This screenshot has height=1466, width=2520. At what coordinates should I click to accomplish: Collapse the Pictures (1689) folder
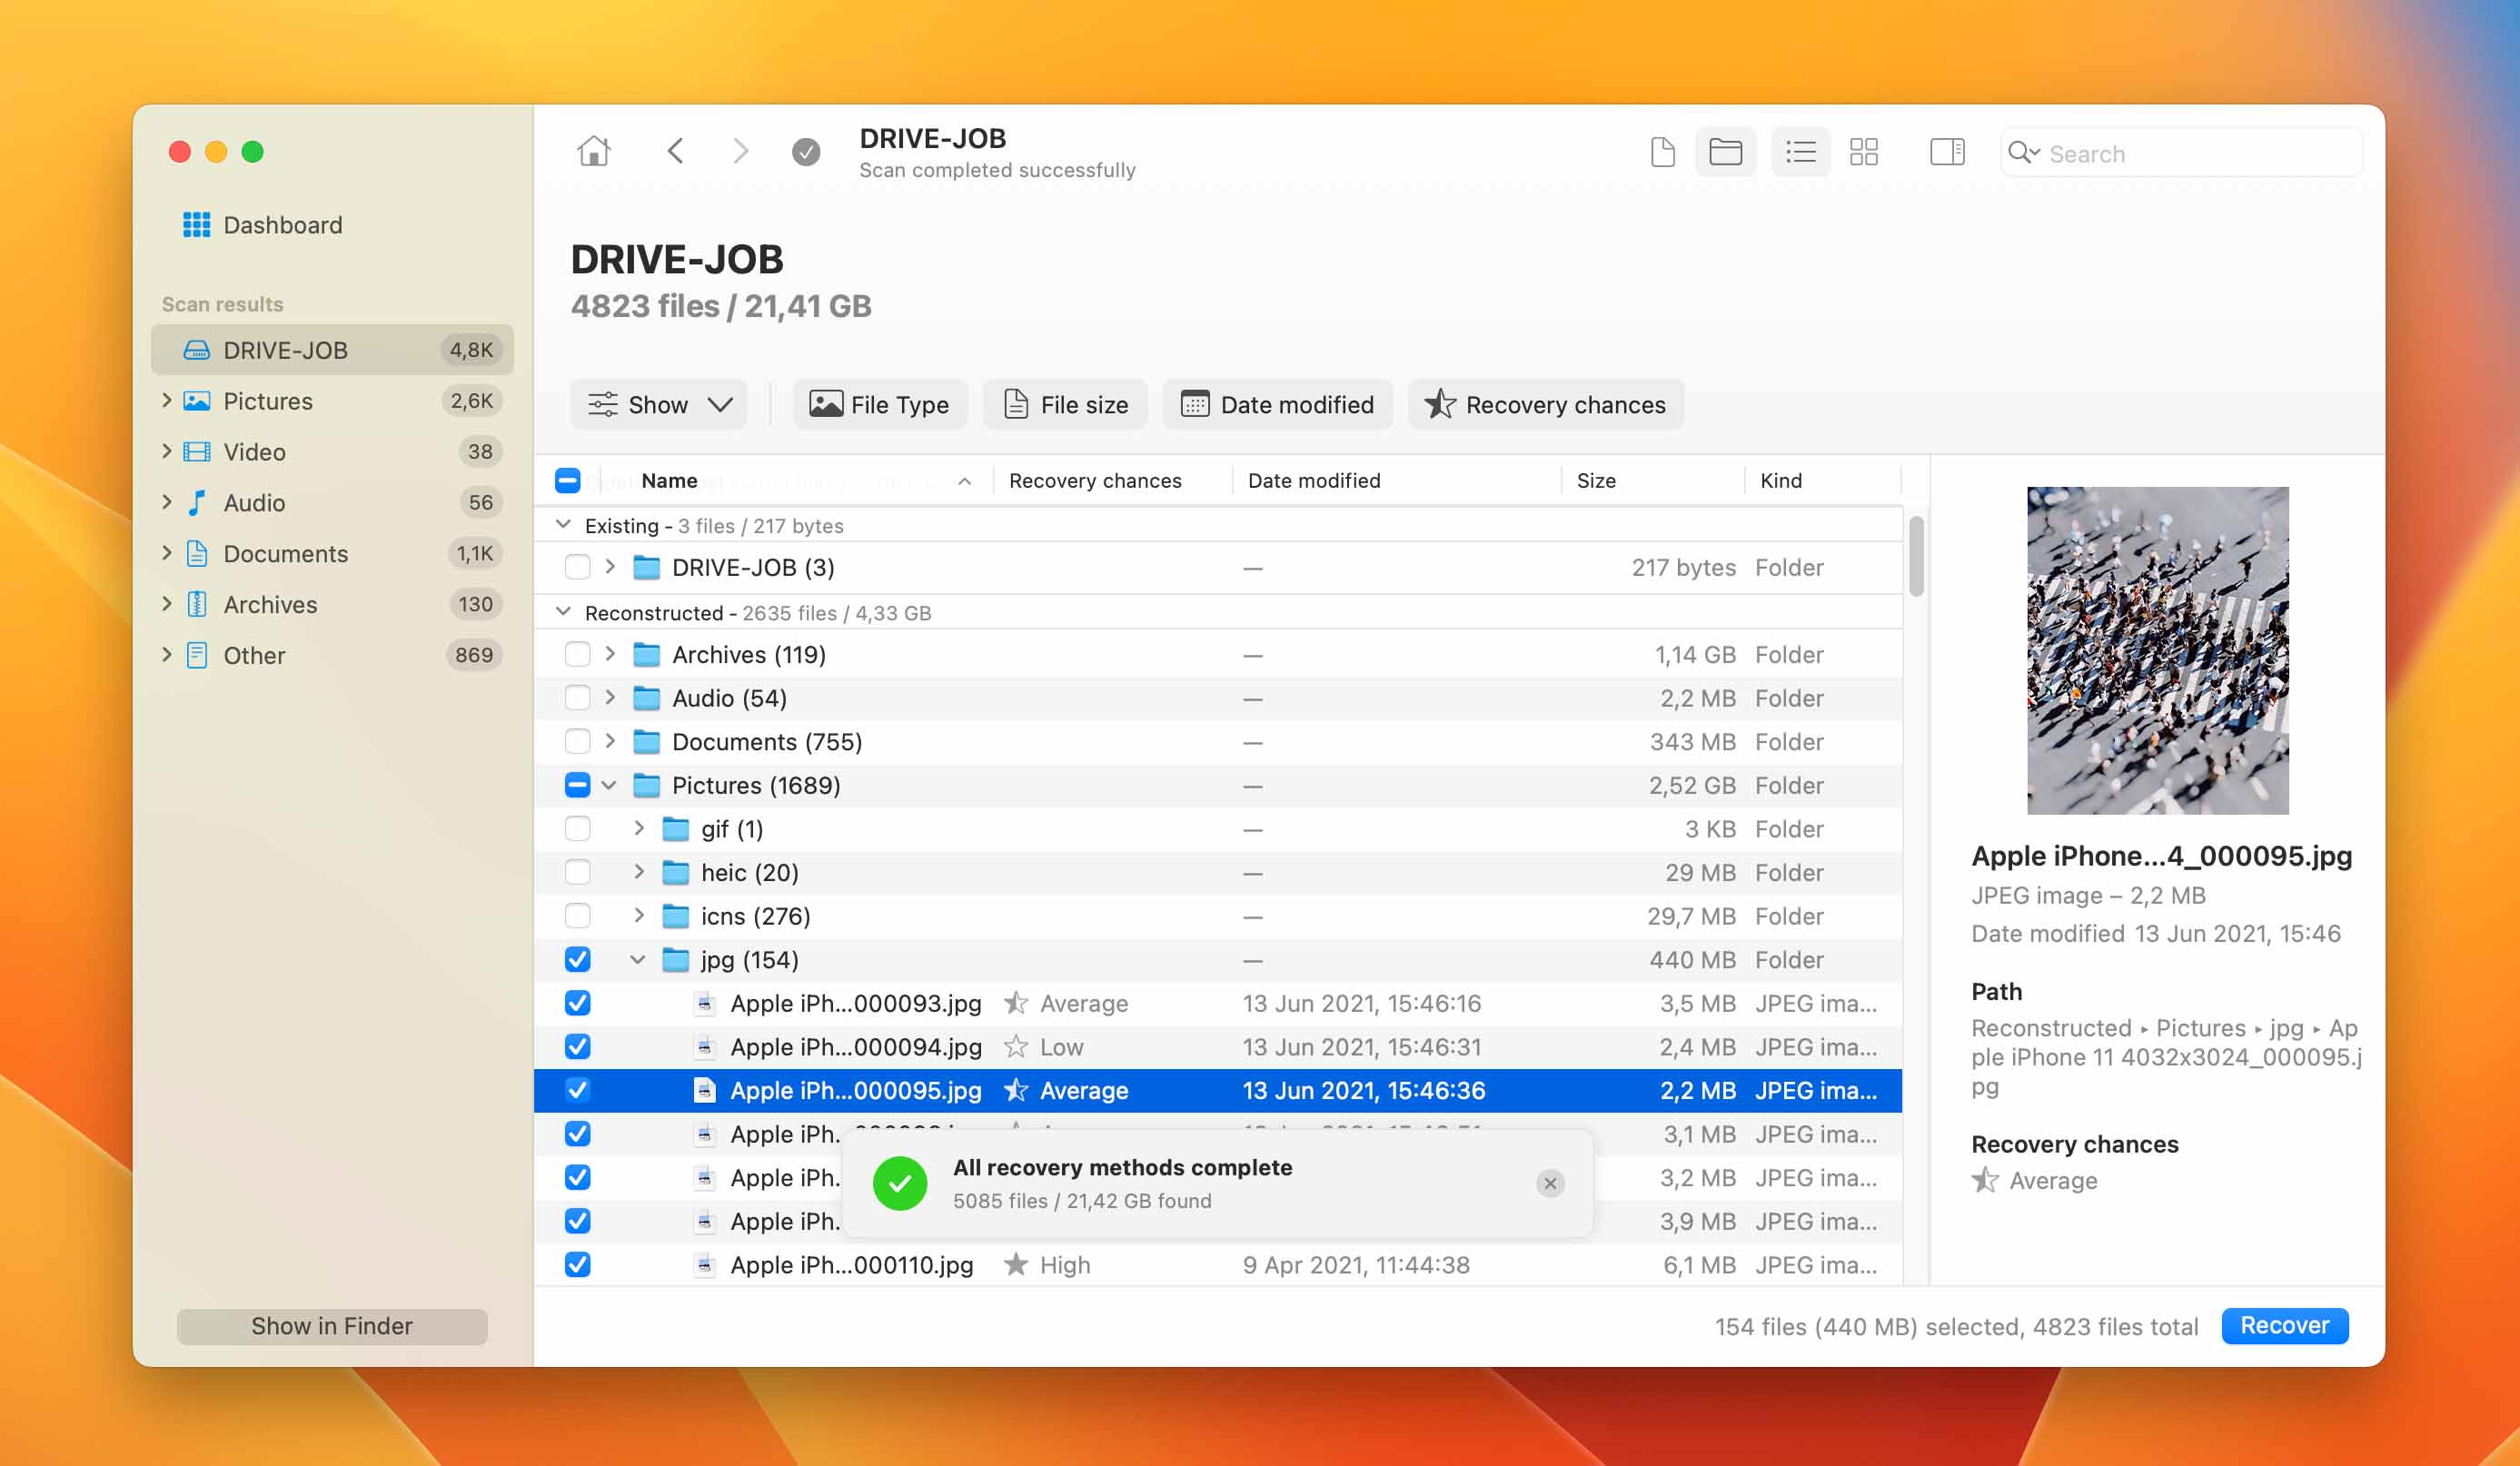coord(609,786)
